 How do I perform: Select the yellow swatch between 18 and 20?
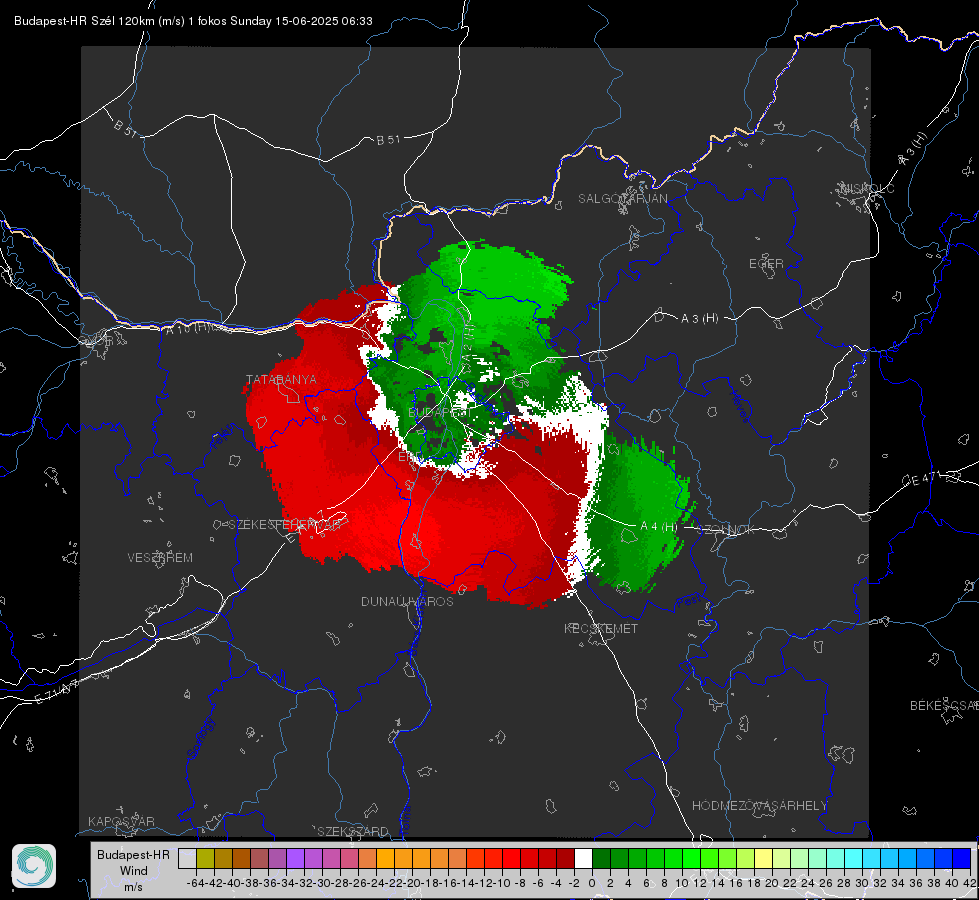point(764,859)
